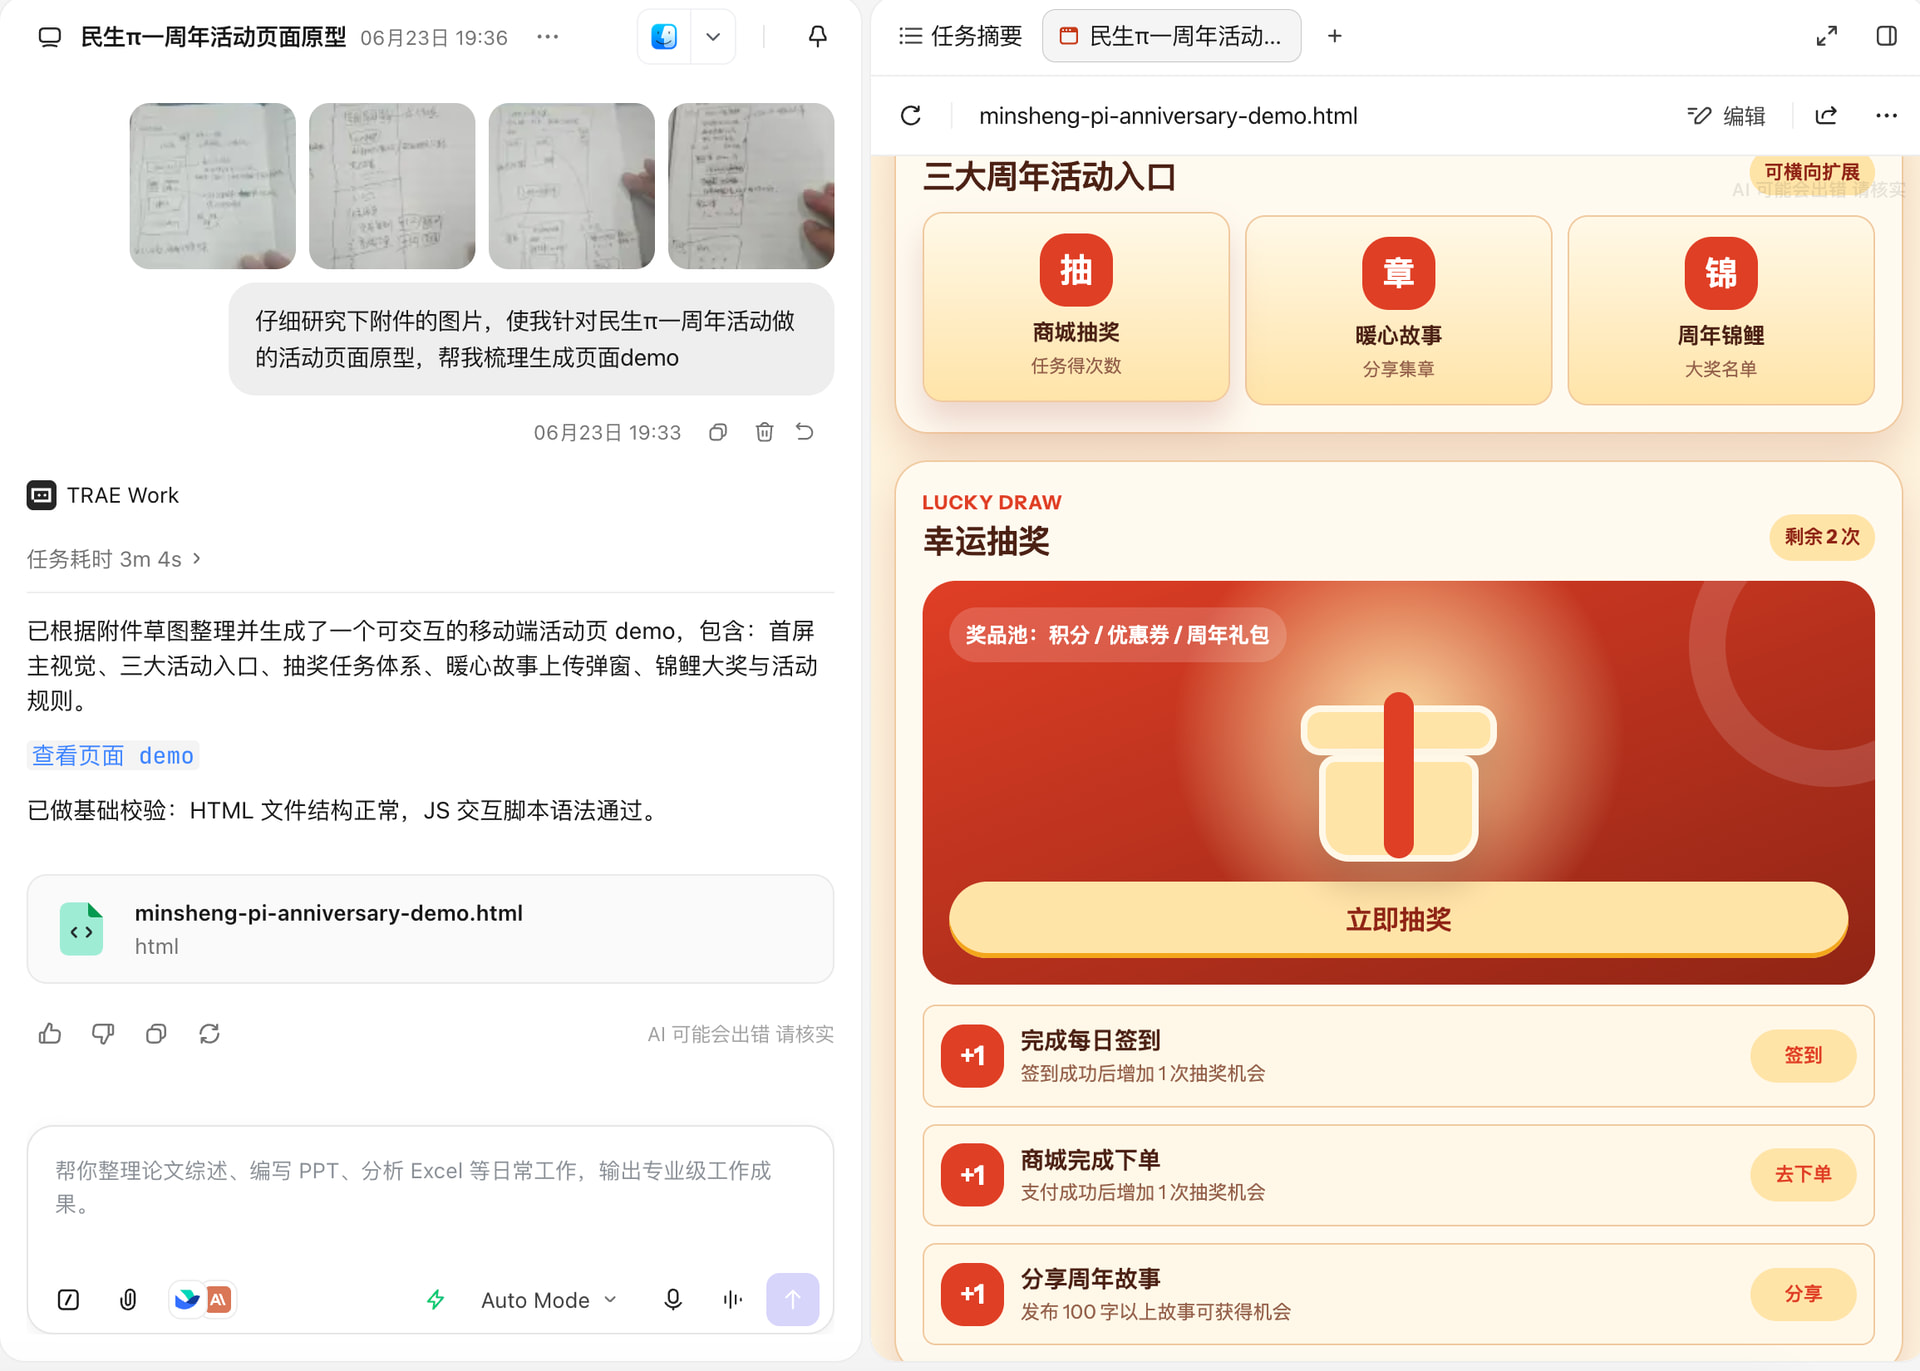1920x1371 pixels.
Task: Attach a file with the paperclip icon
Action: point(128,1300)
